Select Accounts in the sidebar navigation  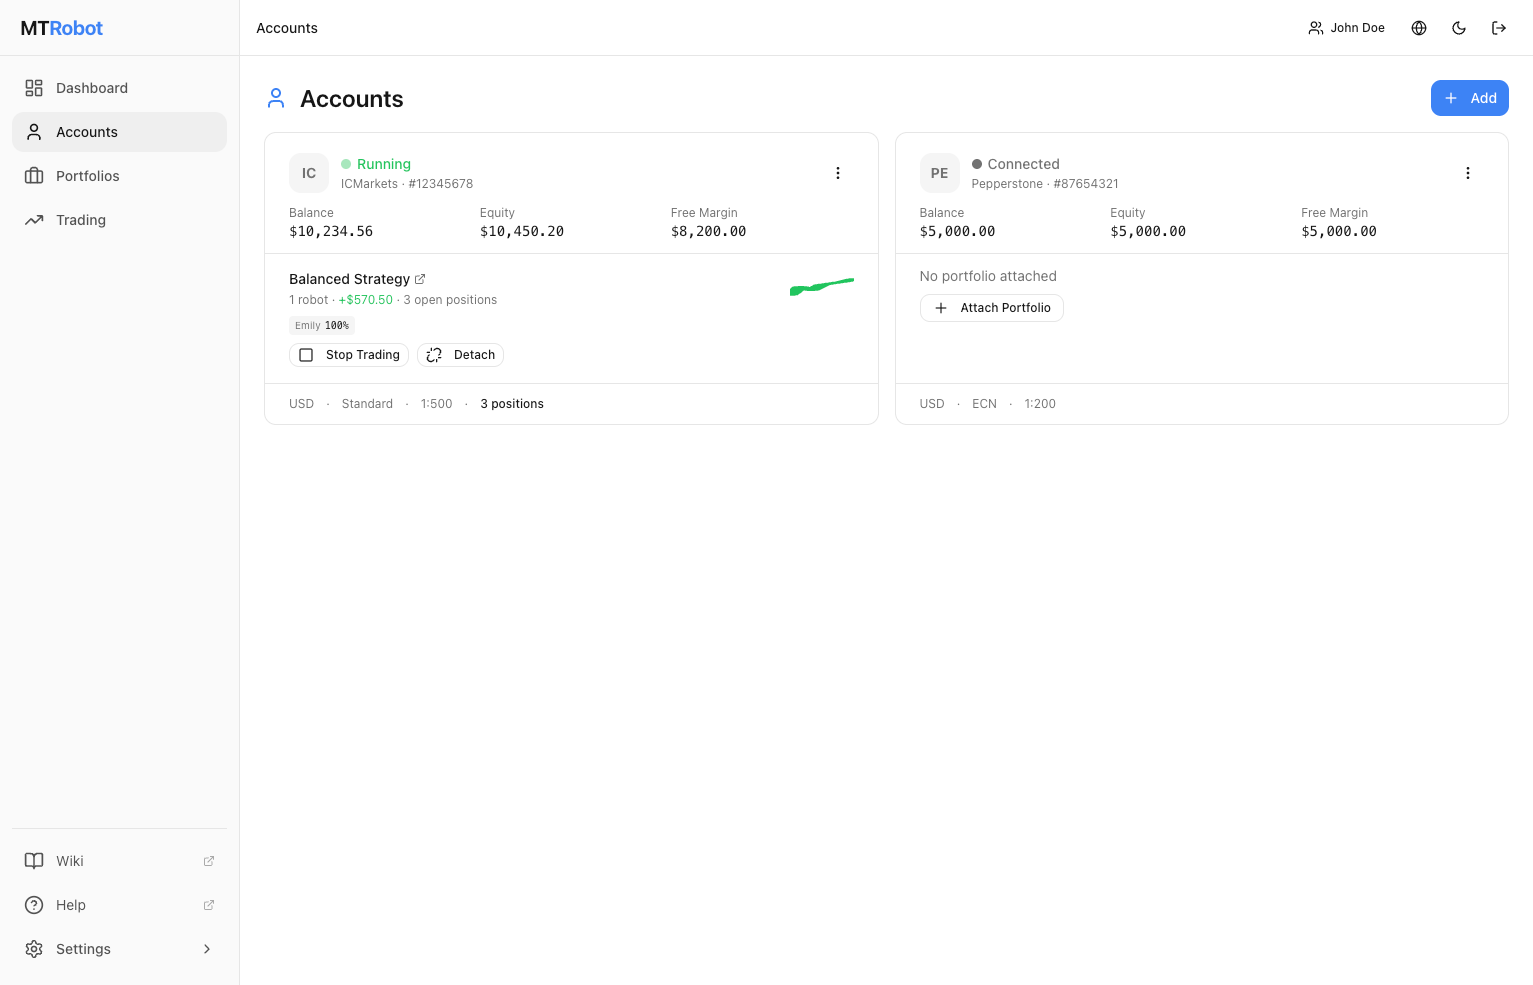point(87,131)
